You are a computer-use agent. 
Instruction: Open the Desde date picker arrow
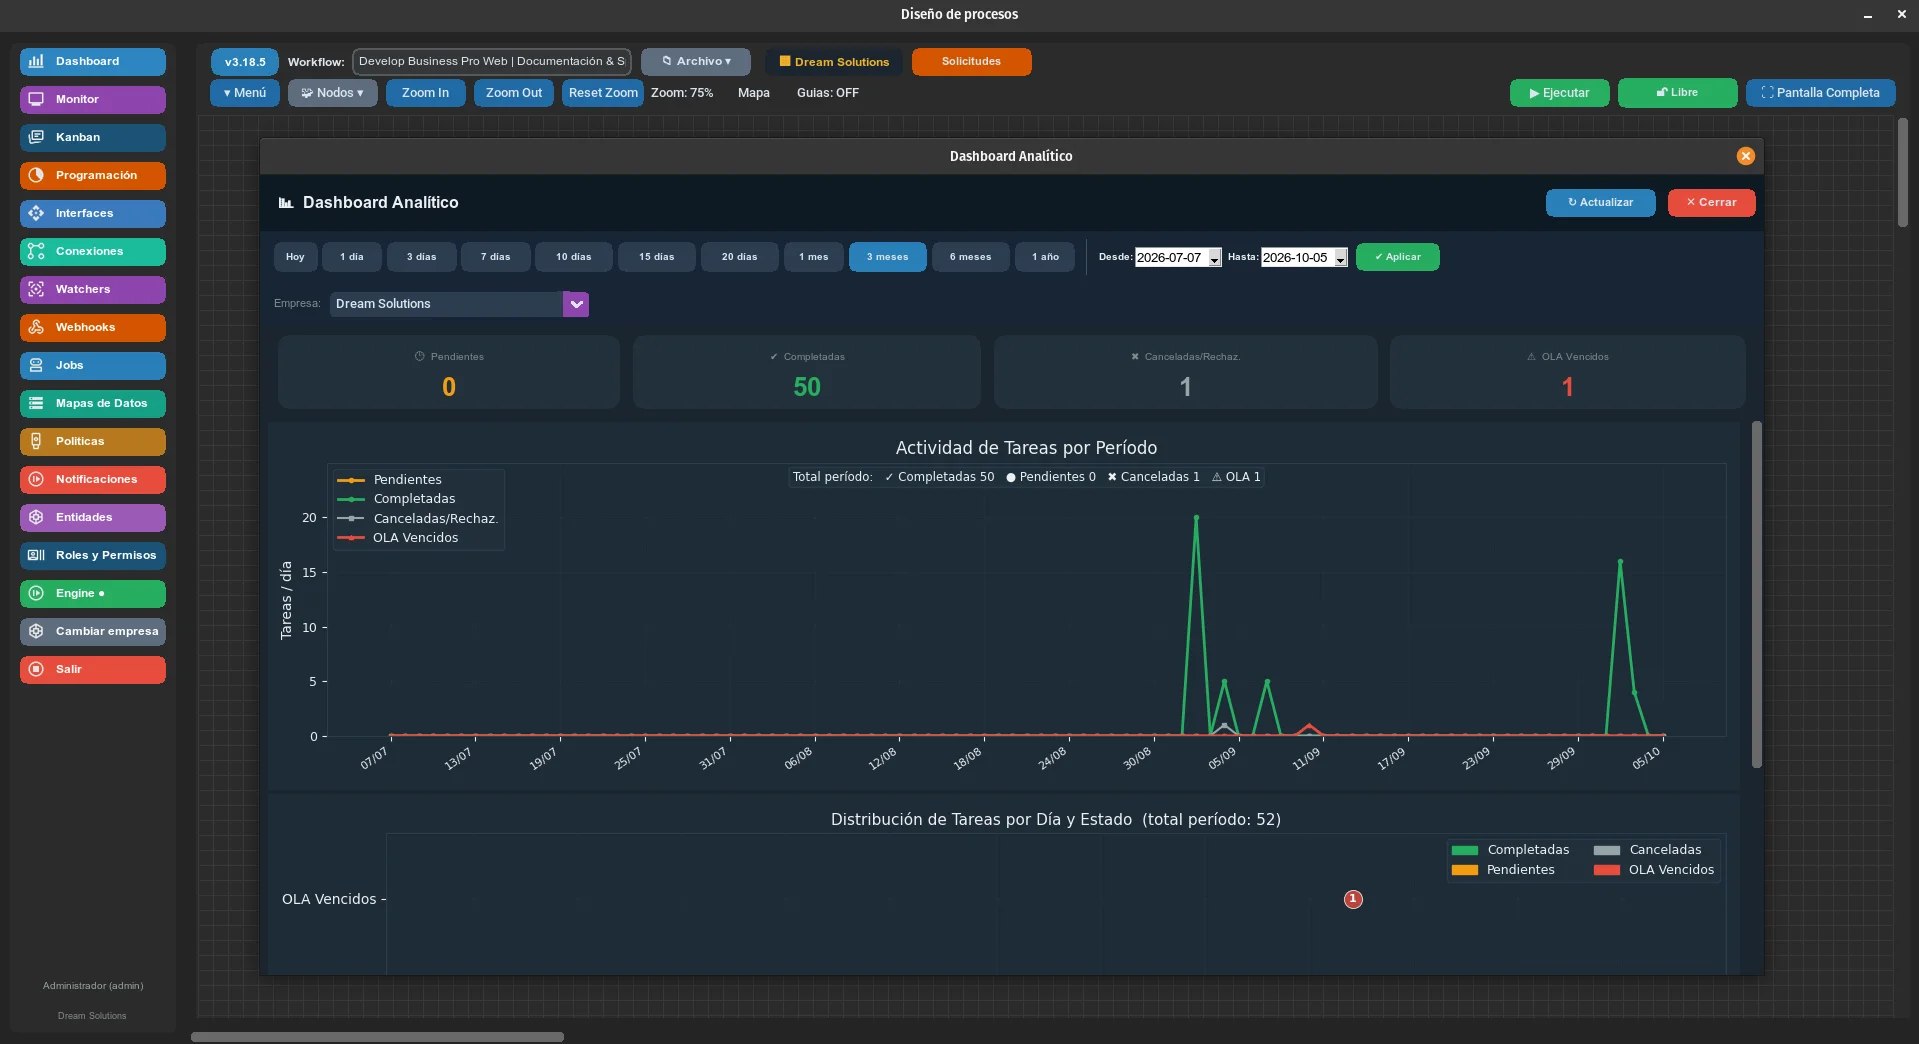pyautogui.click(x=1215, y=258)
